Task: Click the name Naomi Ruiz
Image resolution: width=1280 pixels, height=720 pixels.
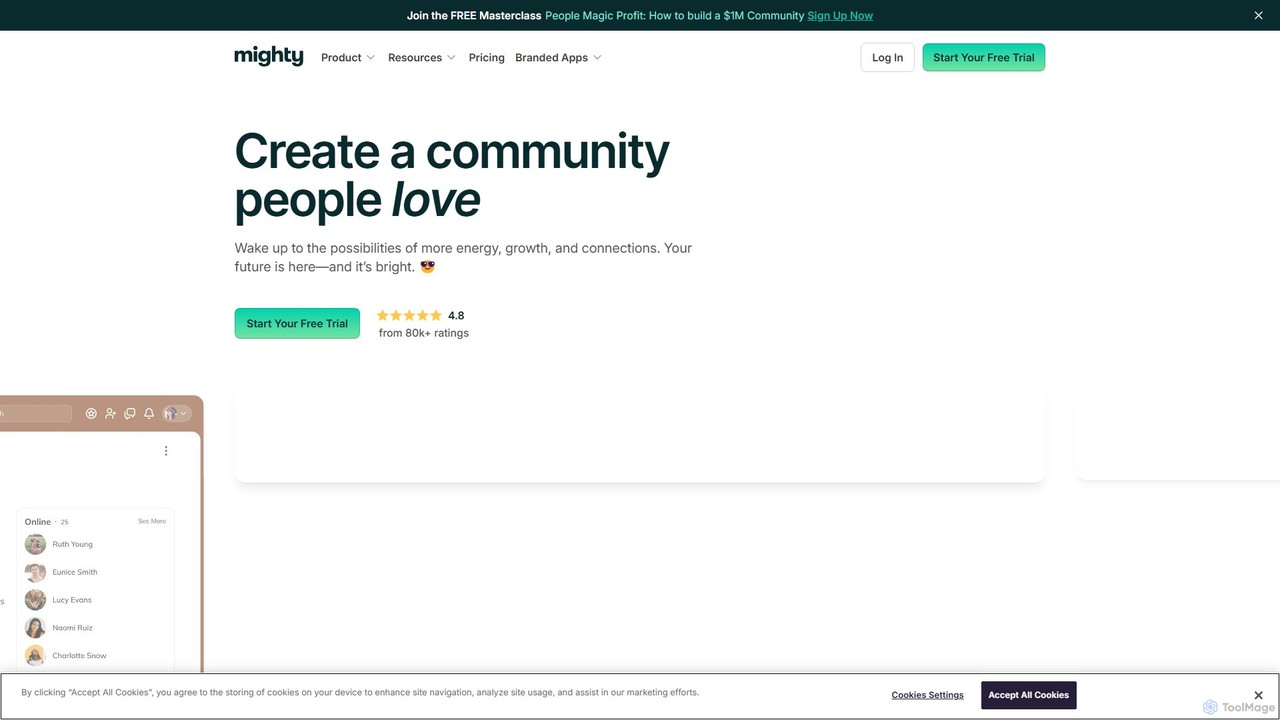Action: [72, 628]
